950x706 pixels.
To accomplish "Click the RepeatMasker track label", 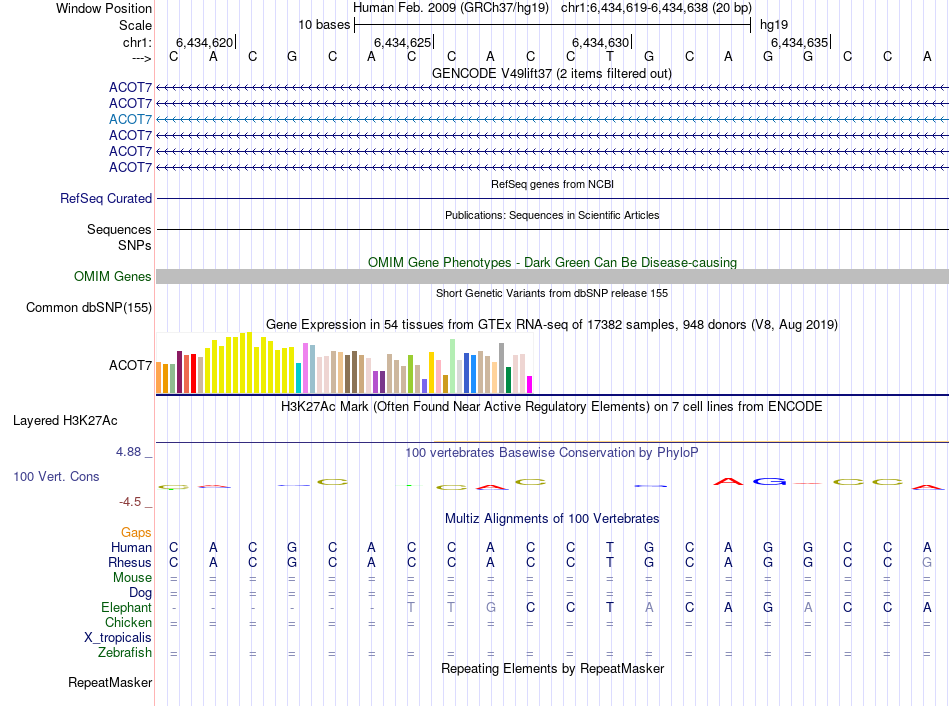I will (x=109, y=683).
